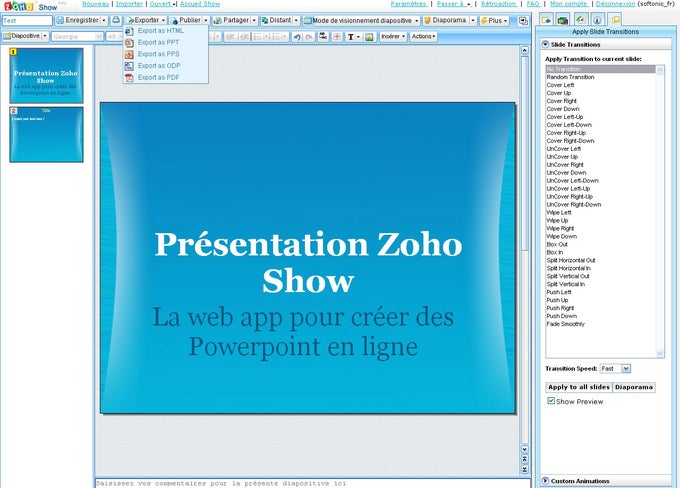This screenshot has height=488, width=680.
Task: Click the collapse panel icon at toolbar end
Action: pyautogui.click(x=523, y=20)
